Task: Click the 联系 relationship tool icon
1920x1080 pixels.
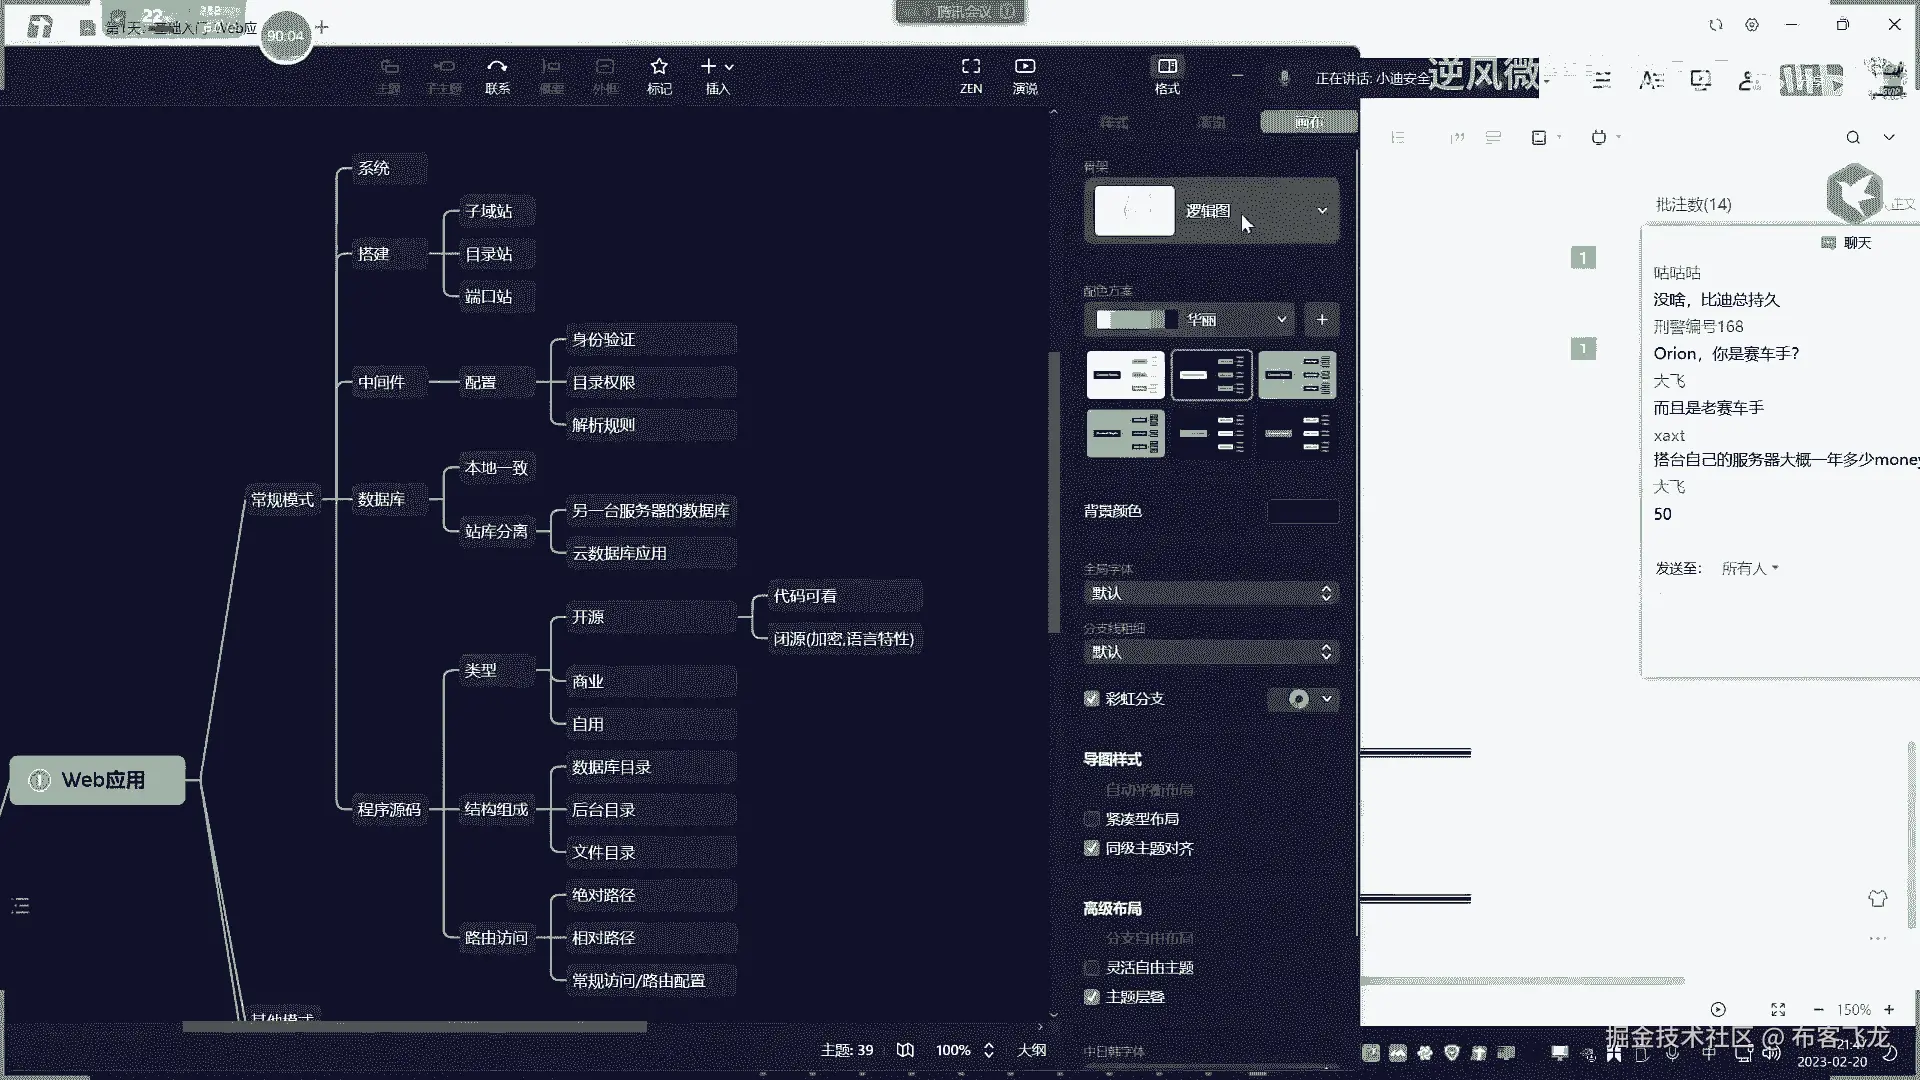Action: (497, 67)
